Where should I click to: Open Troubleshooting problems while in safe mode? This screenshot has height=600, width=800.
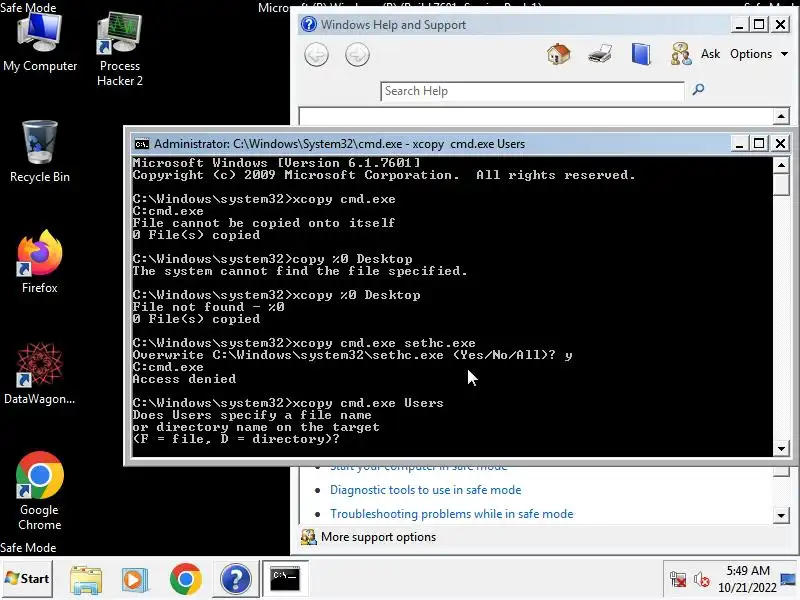tap(452, 514)
